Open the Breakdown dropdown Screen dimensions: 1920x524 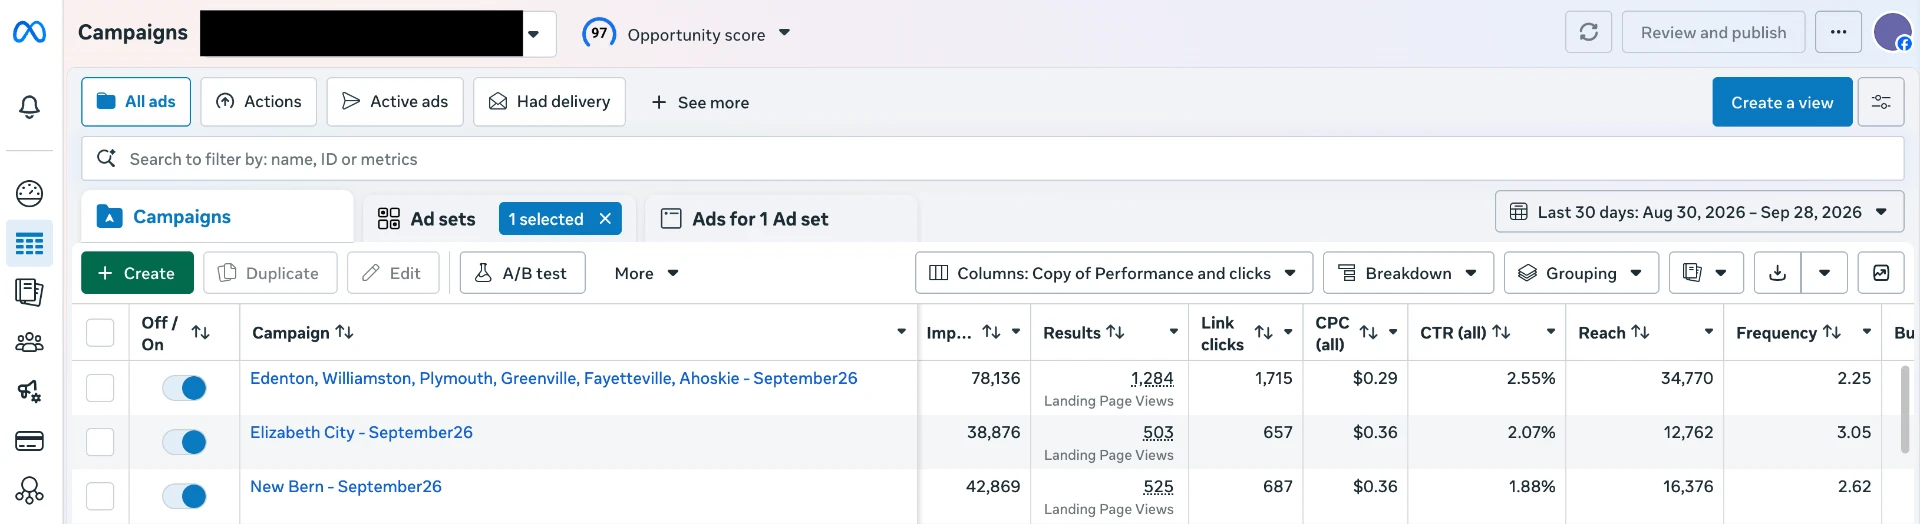point(1408,273)
